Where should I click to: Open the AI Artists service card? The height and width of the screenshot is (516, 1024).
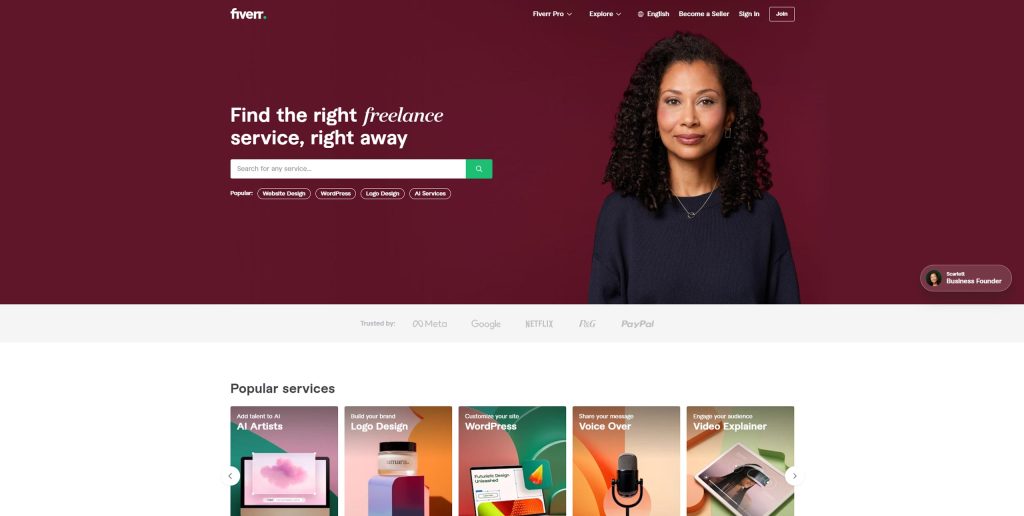coord(284,461)
